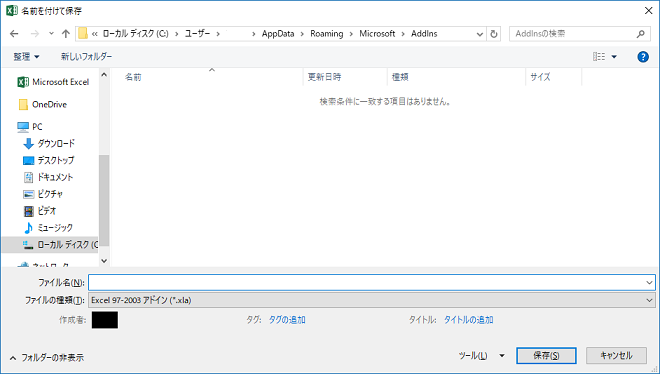Click the キャンセル button
The image size is (660, 374).
616,355
